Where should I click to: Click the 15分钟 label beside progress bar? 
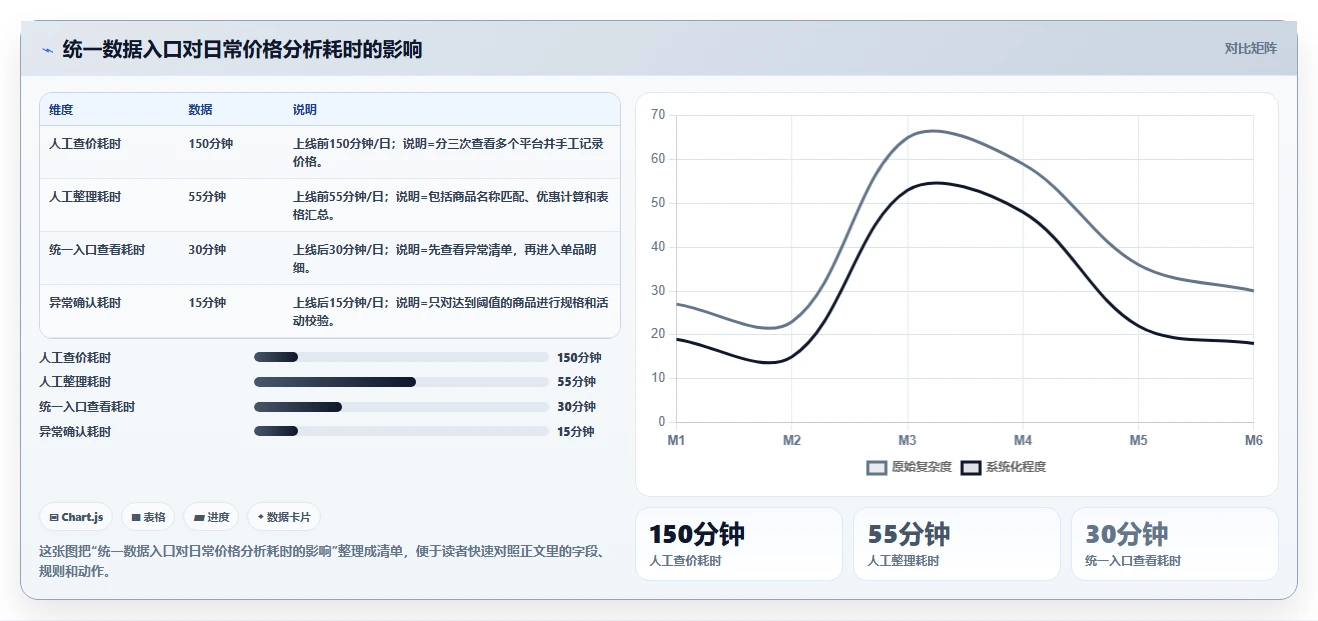(x=576, y=432)
